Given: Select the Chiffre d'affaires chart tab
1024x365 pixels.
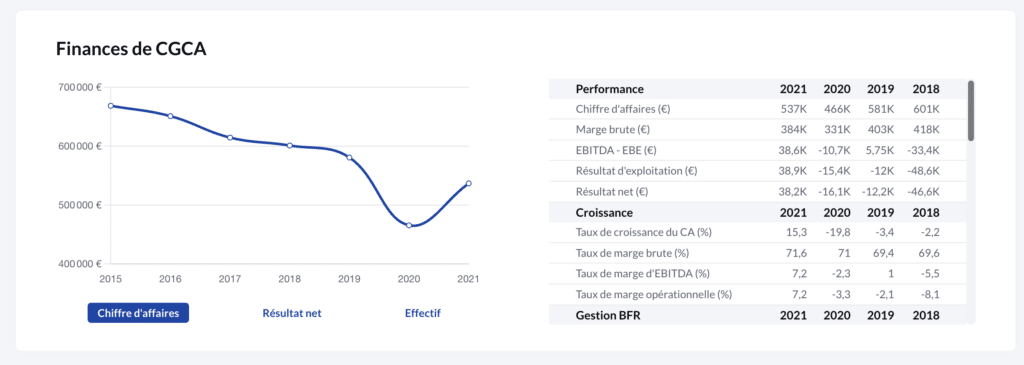Looking at the screenshot, I should pos(138,313).
